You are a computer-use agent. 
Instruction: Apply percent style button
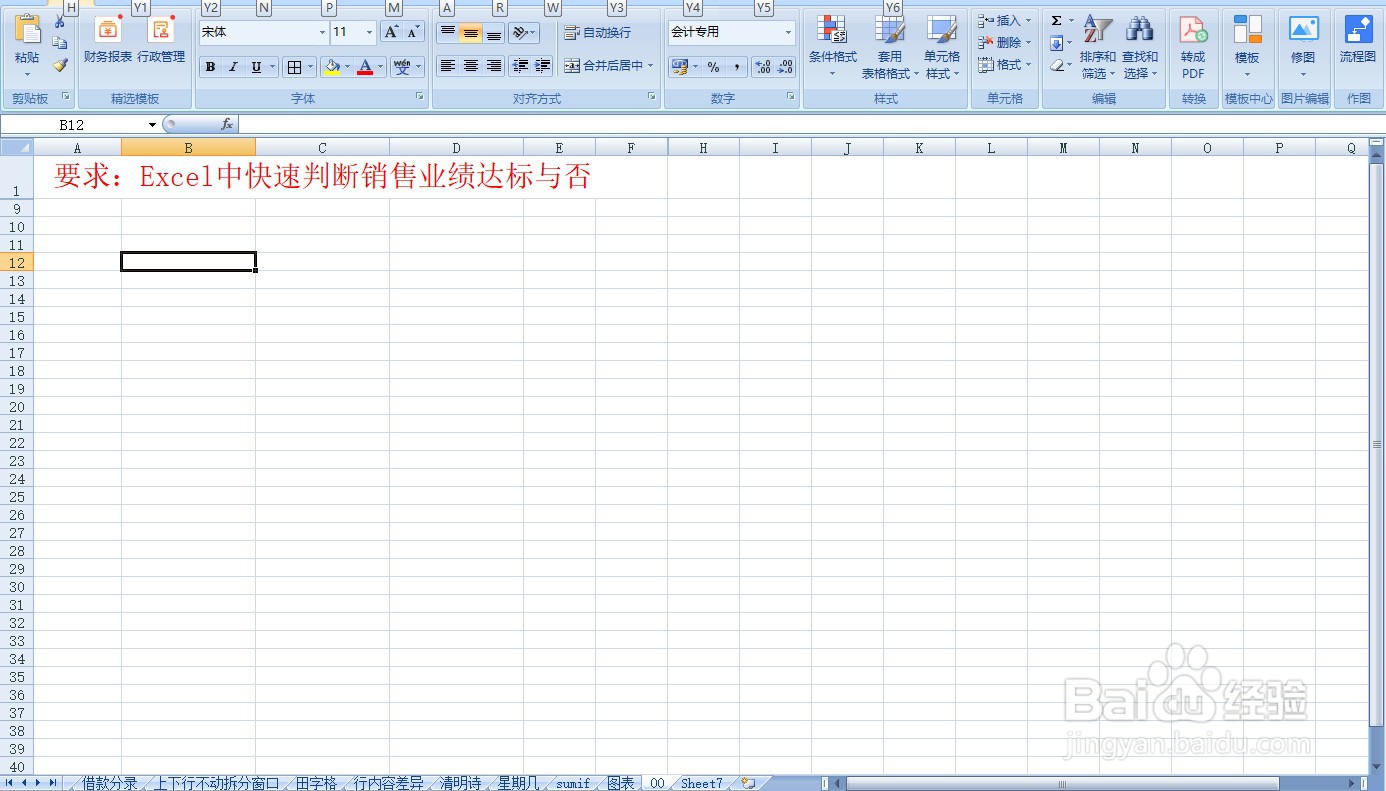click(x=713, y=67)
